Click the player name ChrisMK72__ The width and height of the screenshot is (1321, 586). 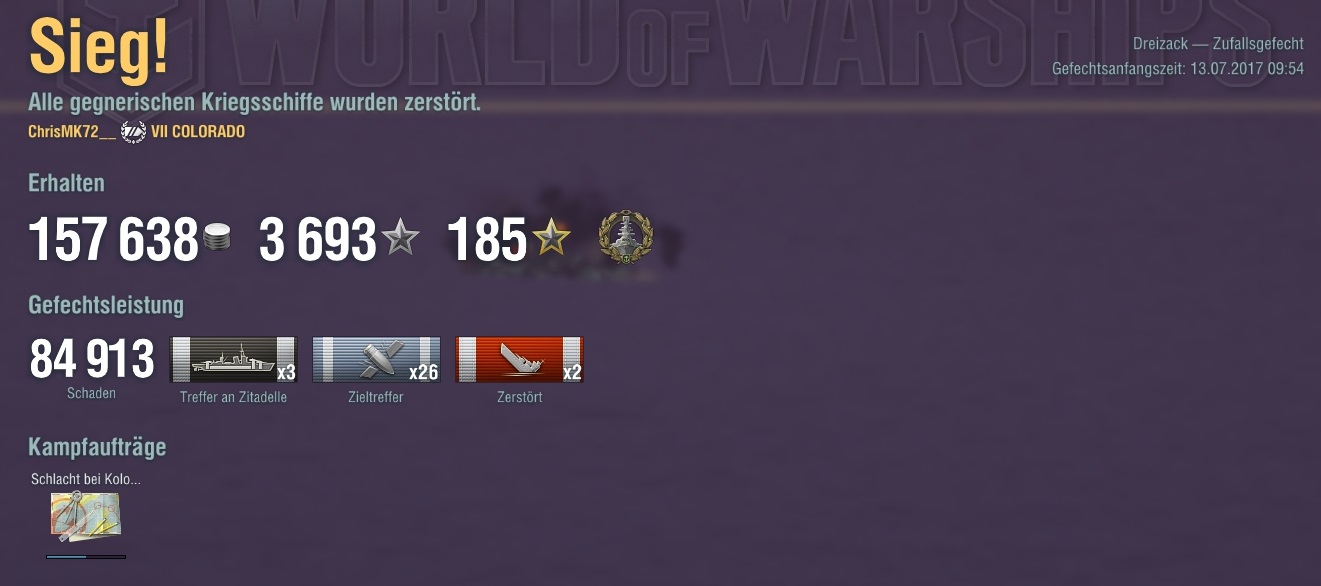[72, 132]
